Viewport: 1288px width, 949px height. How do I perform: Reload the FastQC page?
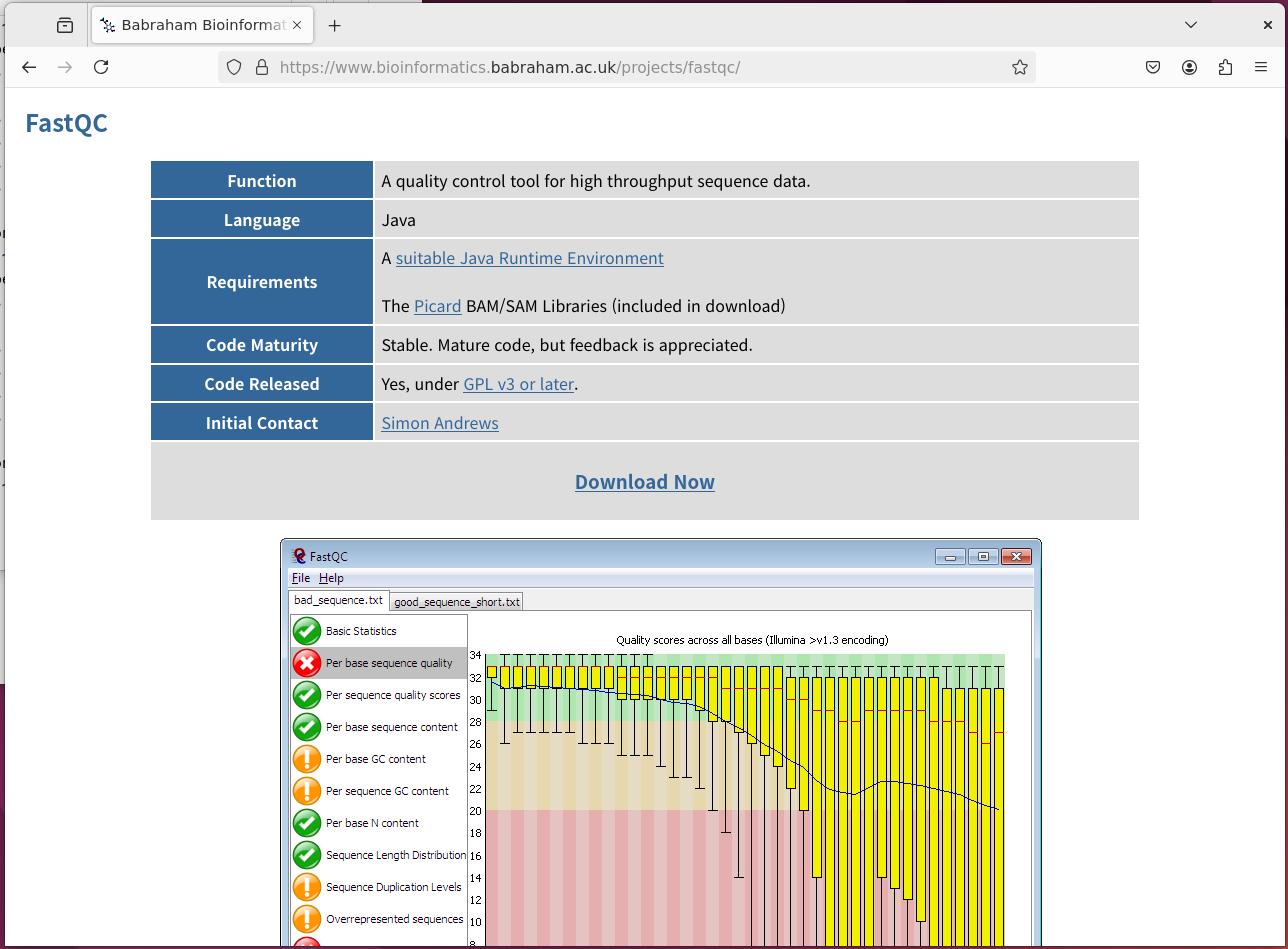click(x=101, y=67)
